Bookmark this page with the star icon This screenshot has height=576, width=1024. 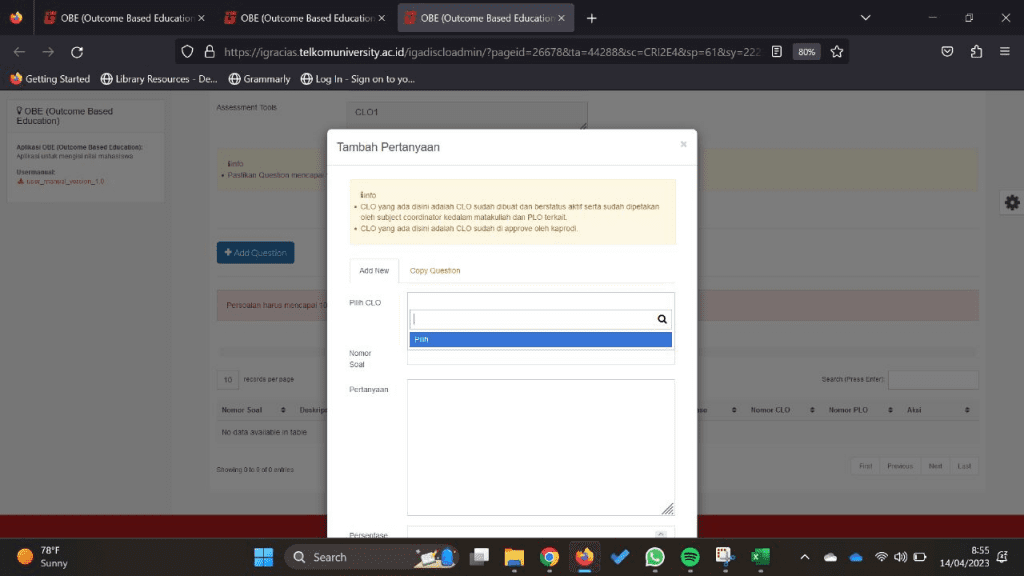click(837, 52)
